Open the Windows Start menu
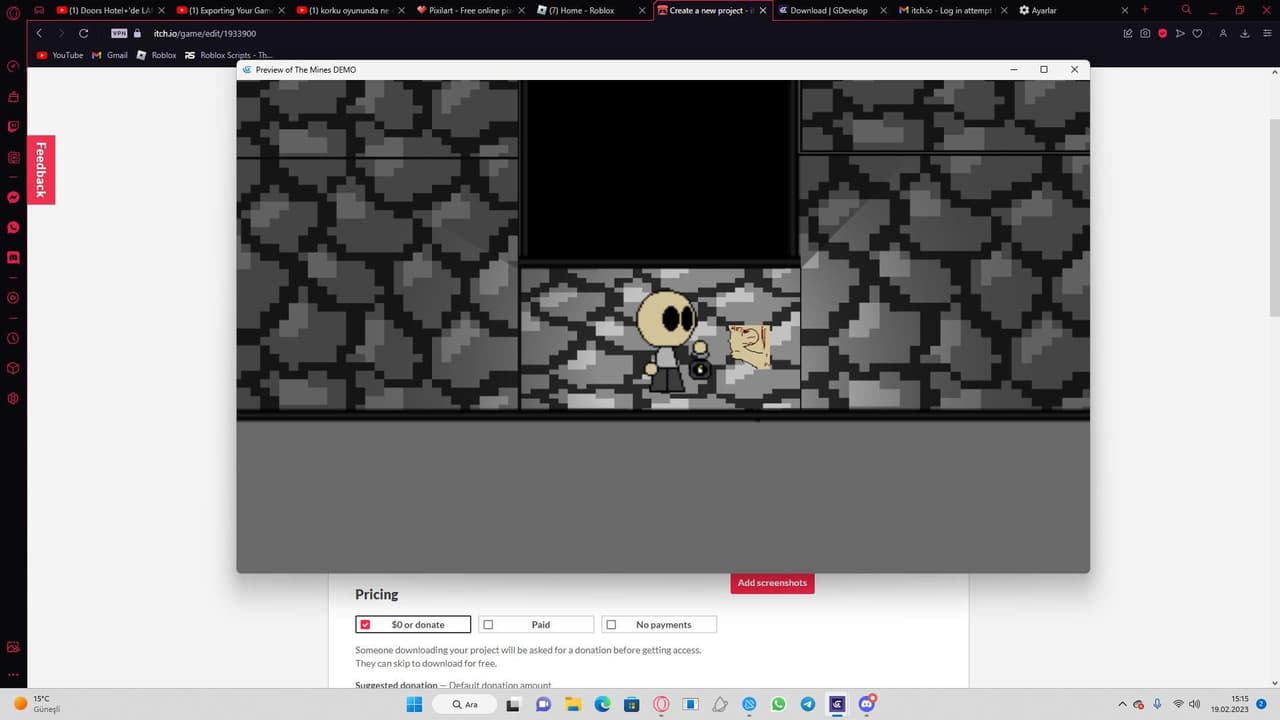 (x=414, y=704)
